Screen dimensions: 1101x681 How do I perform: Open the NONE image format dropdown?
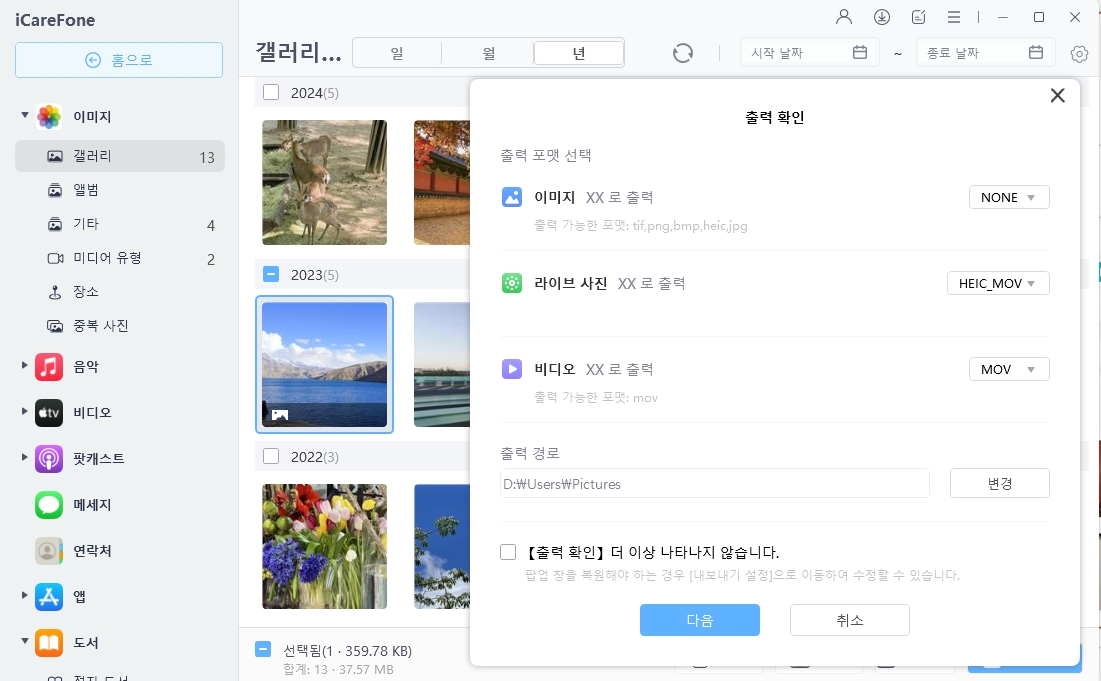(x=1009, y=197)
